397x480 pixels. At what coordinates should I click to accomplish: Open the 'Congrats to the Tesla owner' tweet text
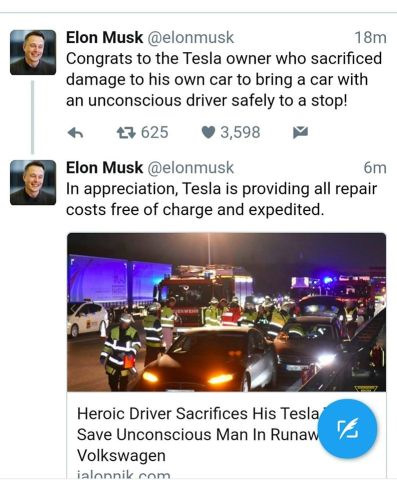[224, 79]
